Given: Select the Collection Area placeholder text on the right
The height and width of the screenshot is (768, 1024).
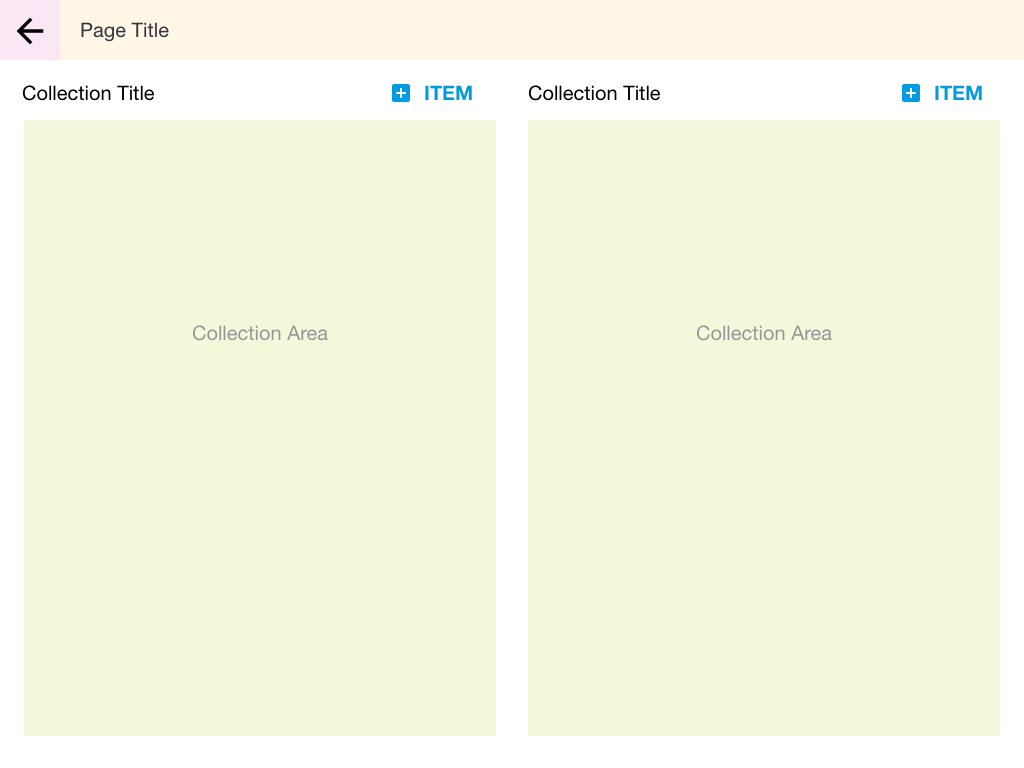Looking at the screenshot, I should tap(764, 333).
